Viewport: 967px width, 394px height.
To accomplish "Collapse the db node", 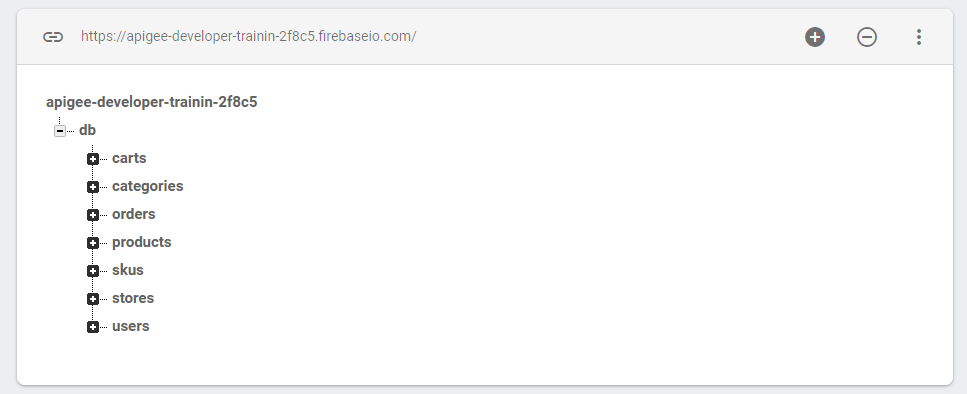I will (x=60, y=131).
